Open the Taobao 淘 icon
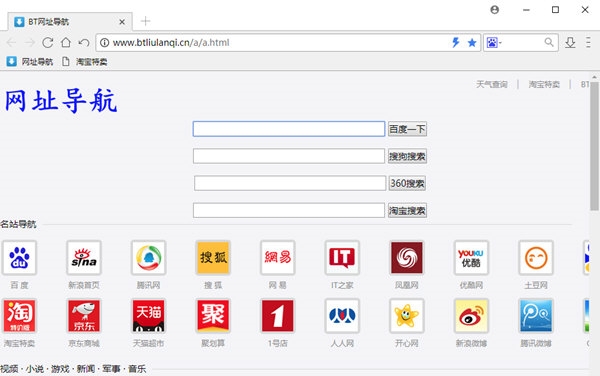 19,316
